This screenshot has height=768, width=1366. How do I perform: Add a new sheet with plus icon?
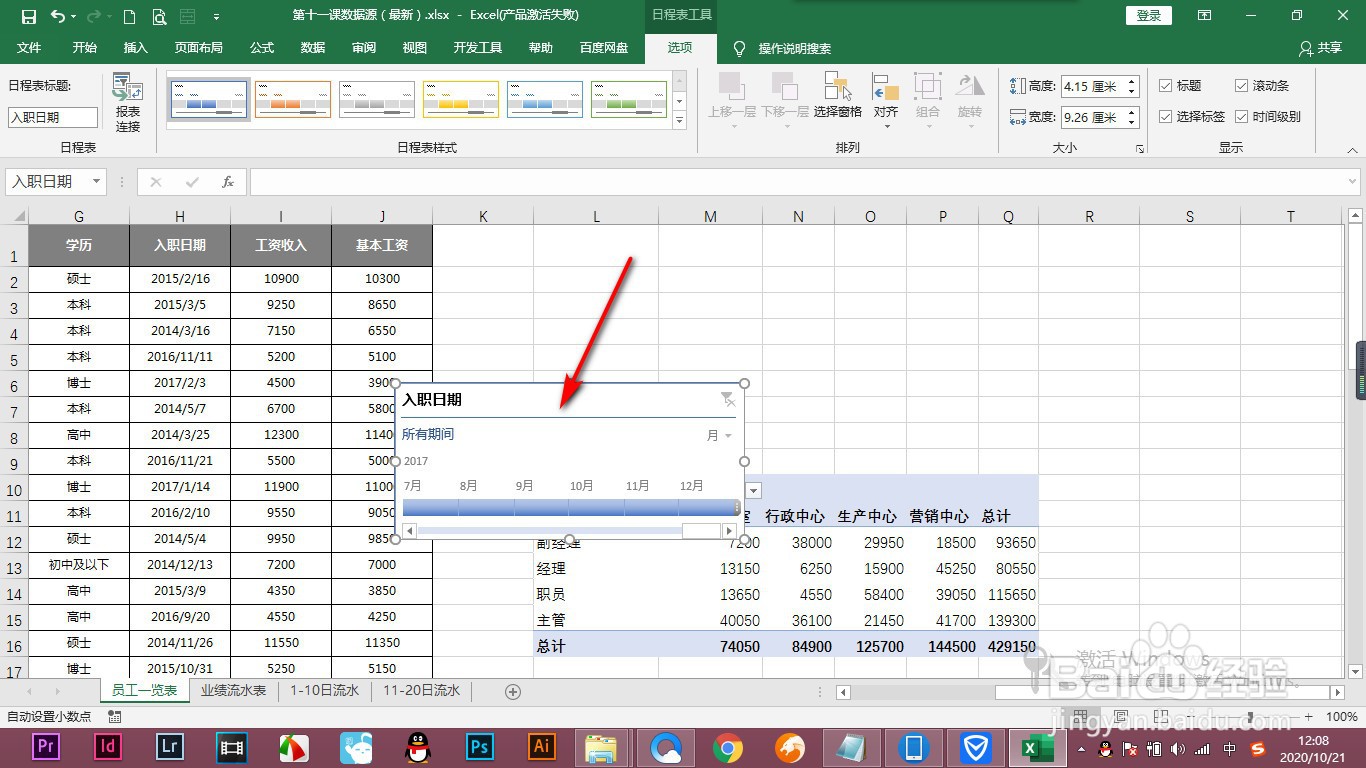click(x=513, y=691)
